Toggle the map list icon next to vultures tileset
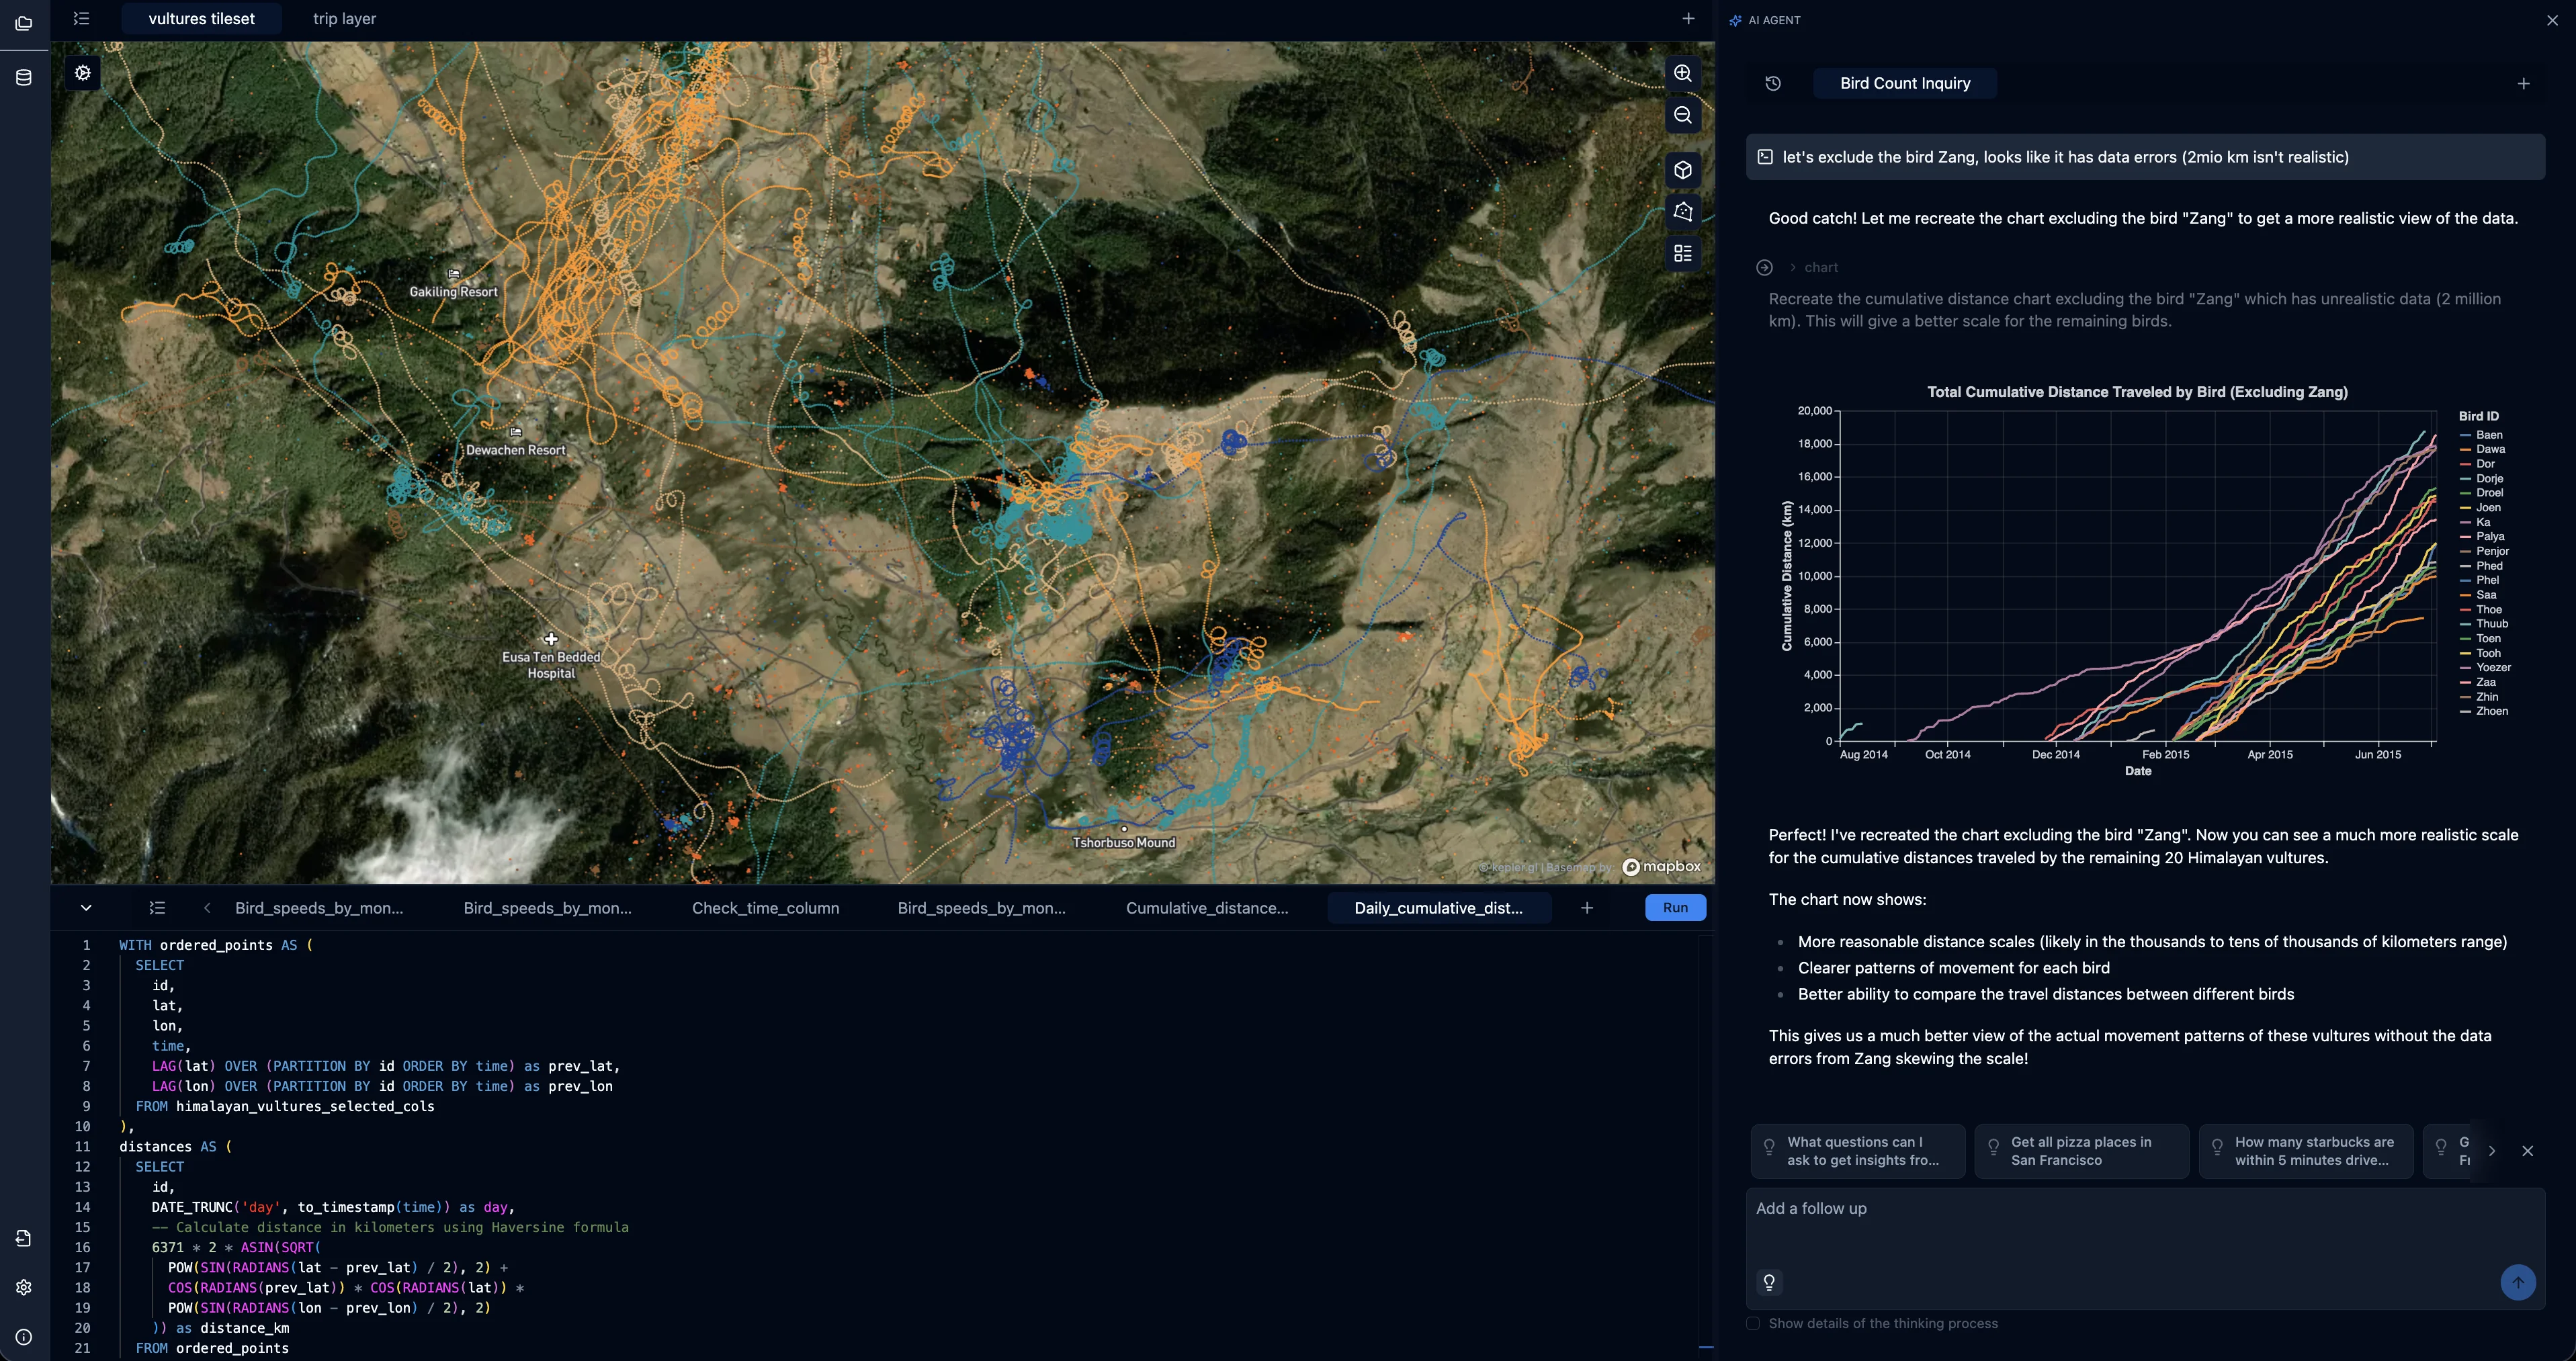 coord(82,19)
